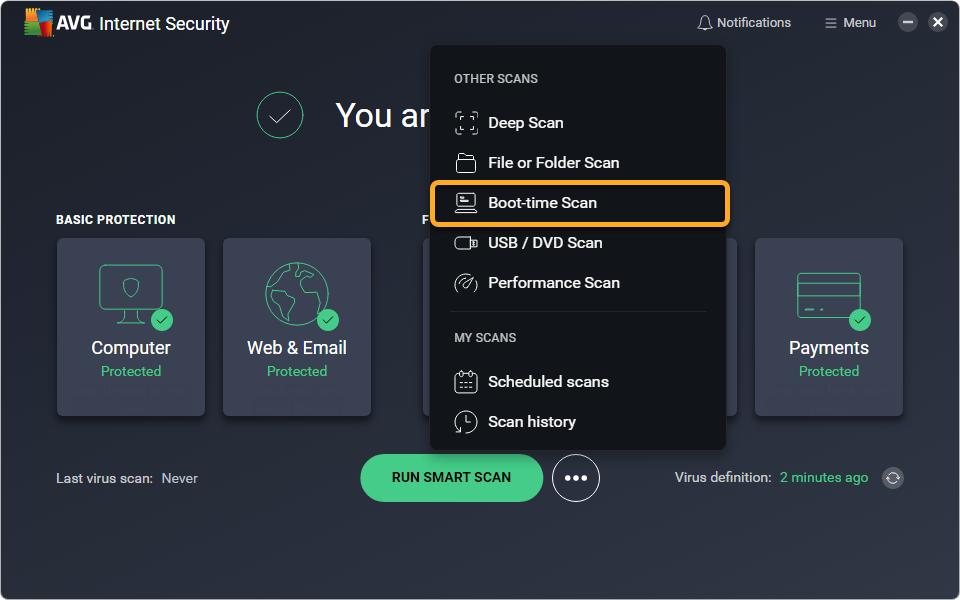Open the Payments protection tile
This screenshot has width=960, height=600.
point(828,327)
